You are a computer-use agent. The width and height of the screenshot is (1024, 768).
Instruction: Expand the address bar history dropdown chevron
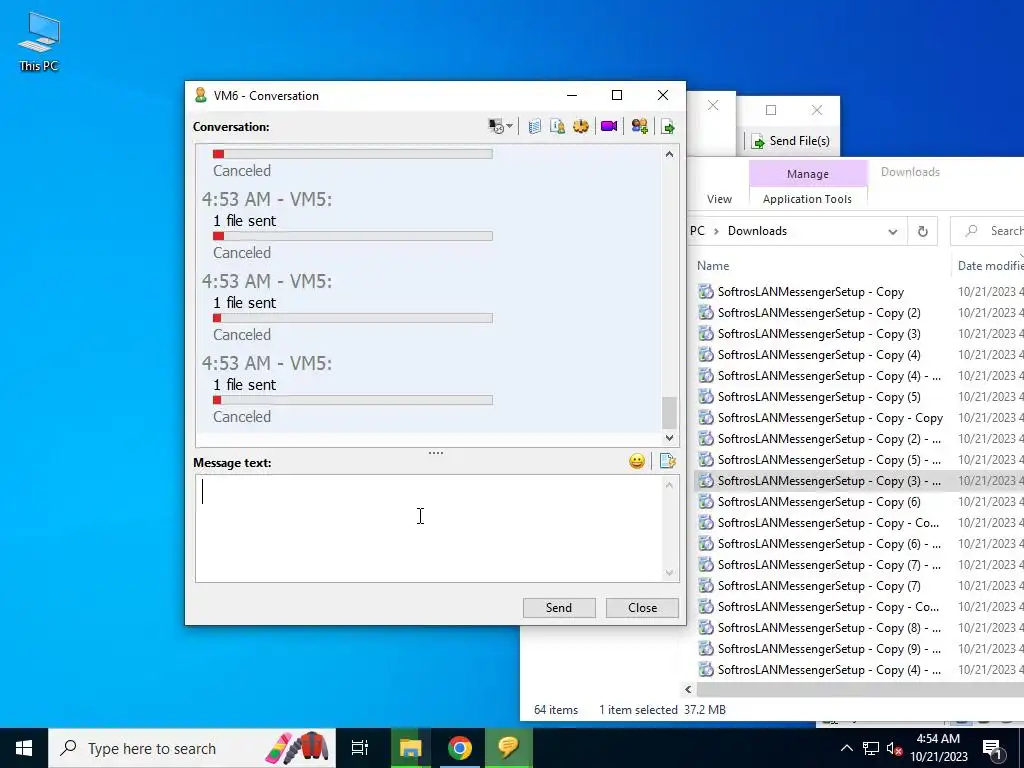pos(893,231)
